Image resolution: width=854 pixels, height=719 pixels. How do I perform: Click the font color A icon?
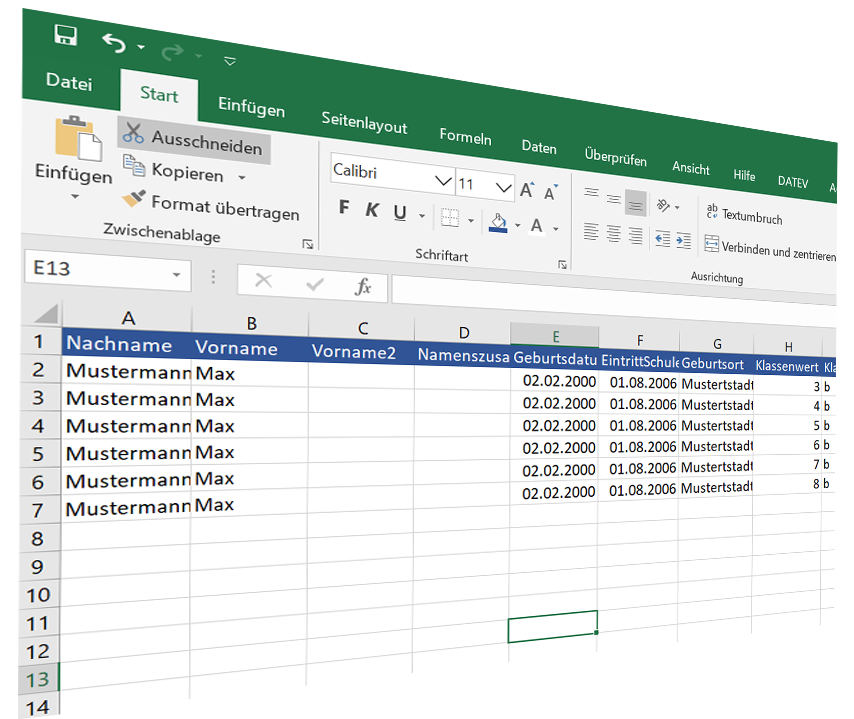pos(537,225)
